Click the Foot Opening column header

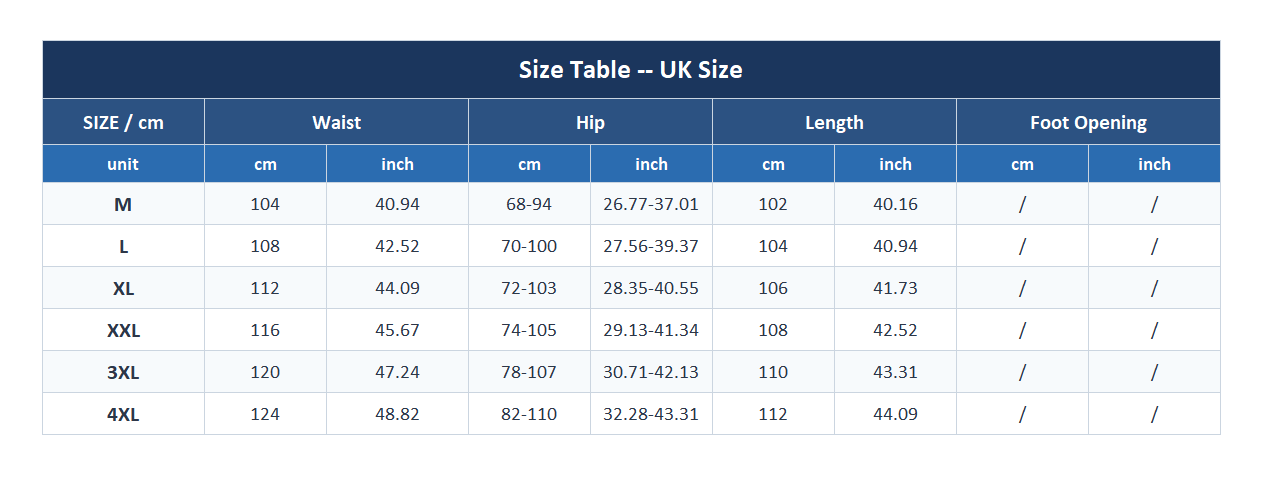pos(1088,122)
